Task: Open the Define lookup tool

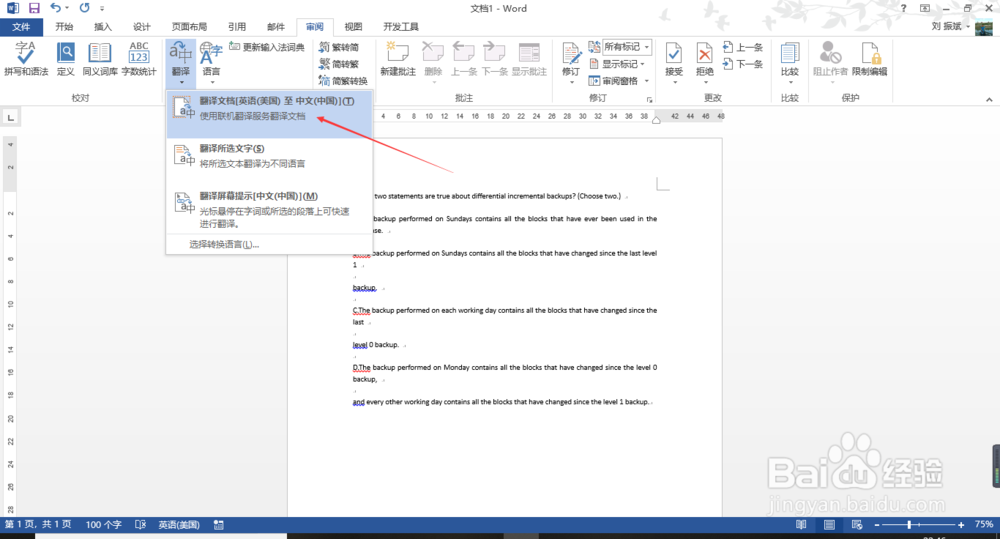Action: pos(66,59)
